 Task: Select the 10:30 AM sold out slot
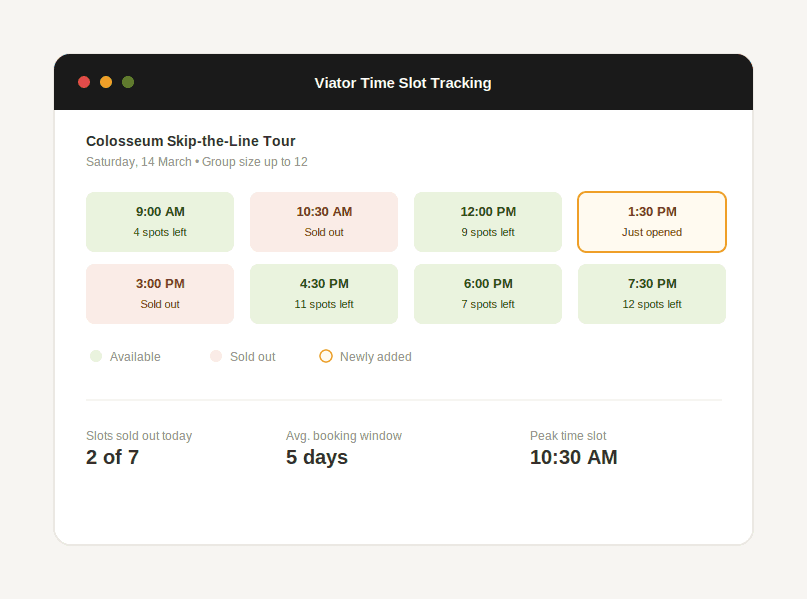pos(324,222)
